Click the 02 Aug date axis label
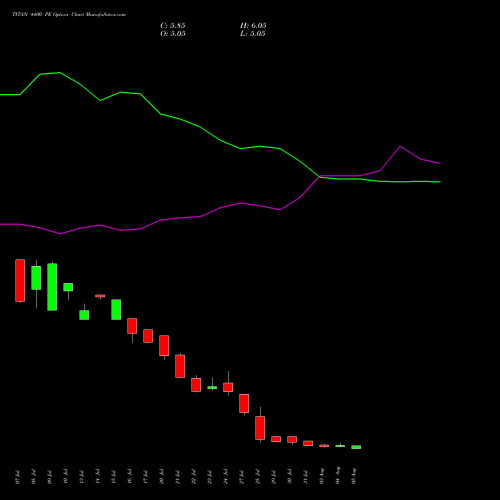 [x=322, y=476]
